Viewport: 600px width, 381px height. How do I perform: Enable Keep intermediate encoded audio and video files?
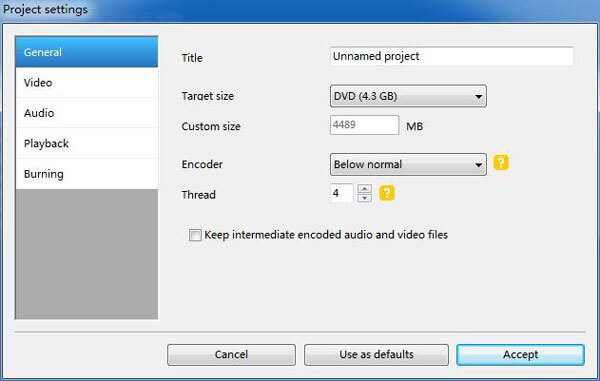(195, 235)
